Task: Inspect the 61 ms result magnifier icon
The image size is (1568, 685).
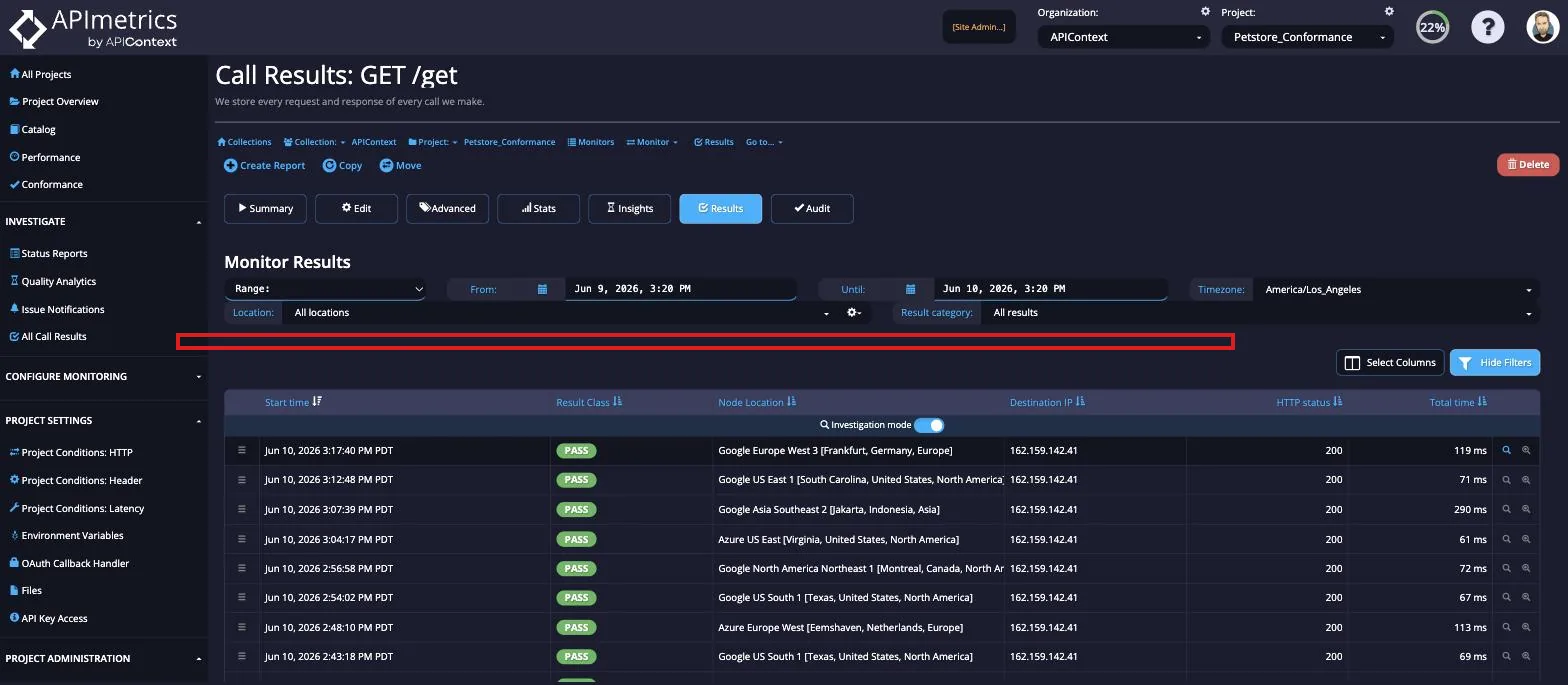Action: coord(1507,539)
